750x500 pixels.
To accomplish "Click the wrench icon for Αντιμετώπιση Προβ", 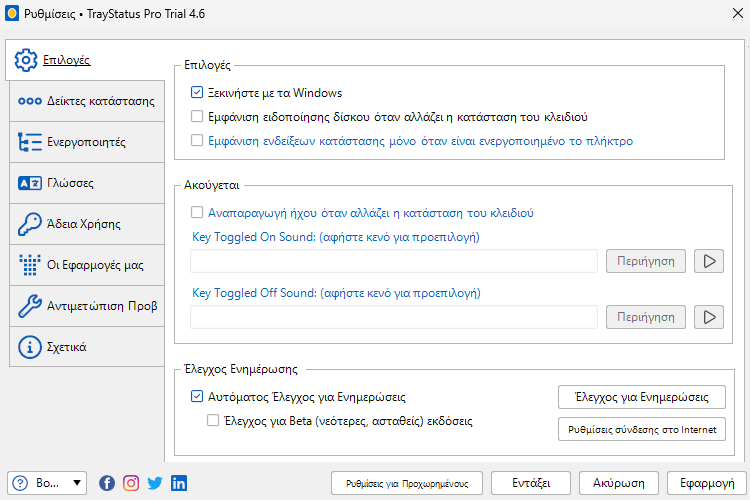I will [30, 306].
